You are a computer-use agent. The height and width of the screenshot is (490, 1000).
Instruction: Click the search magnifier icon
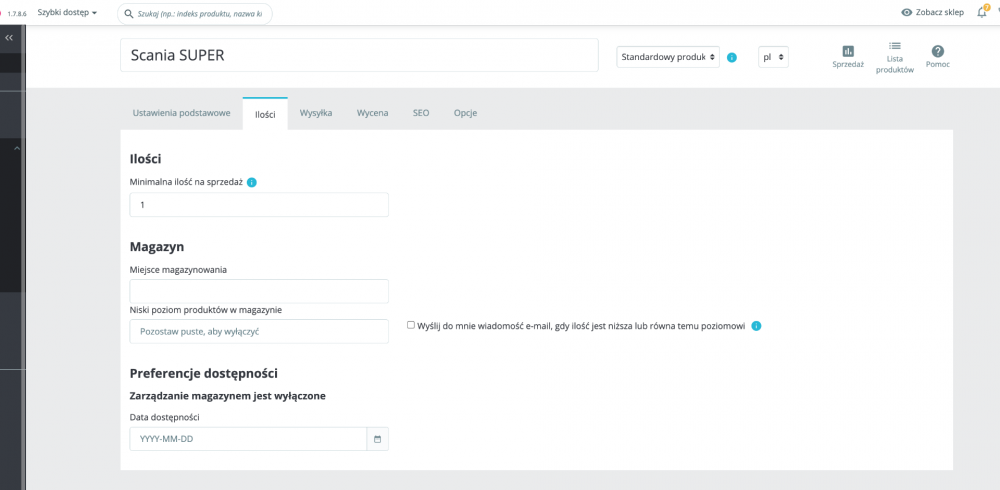(x=129, y=13)
